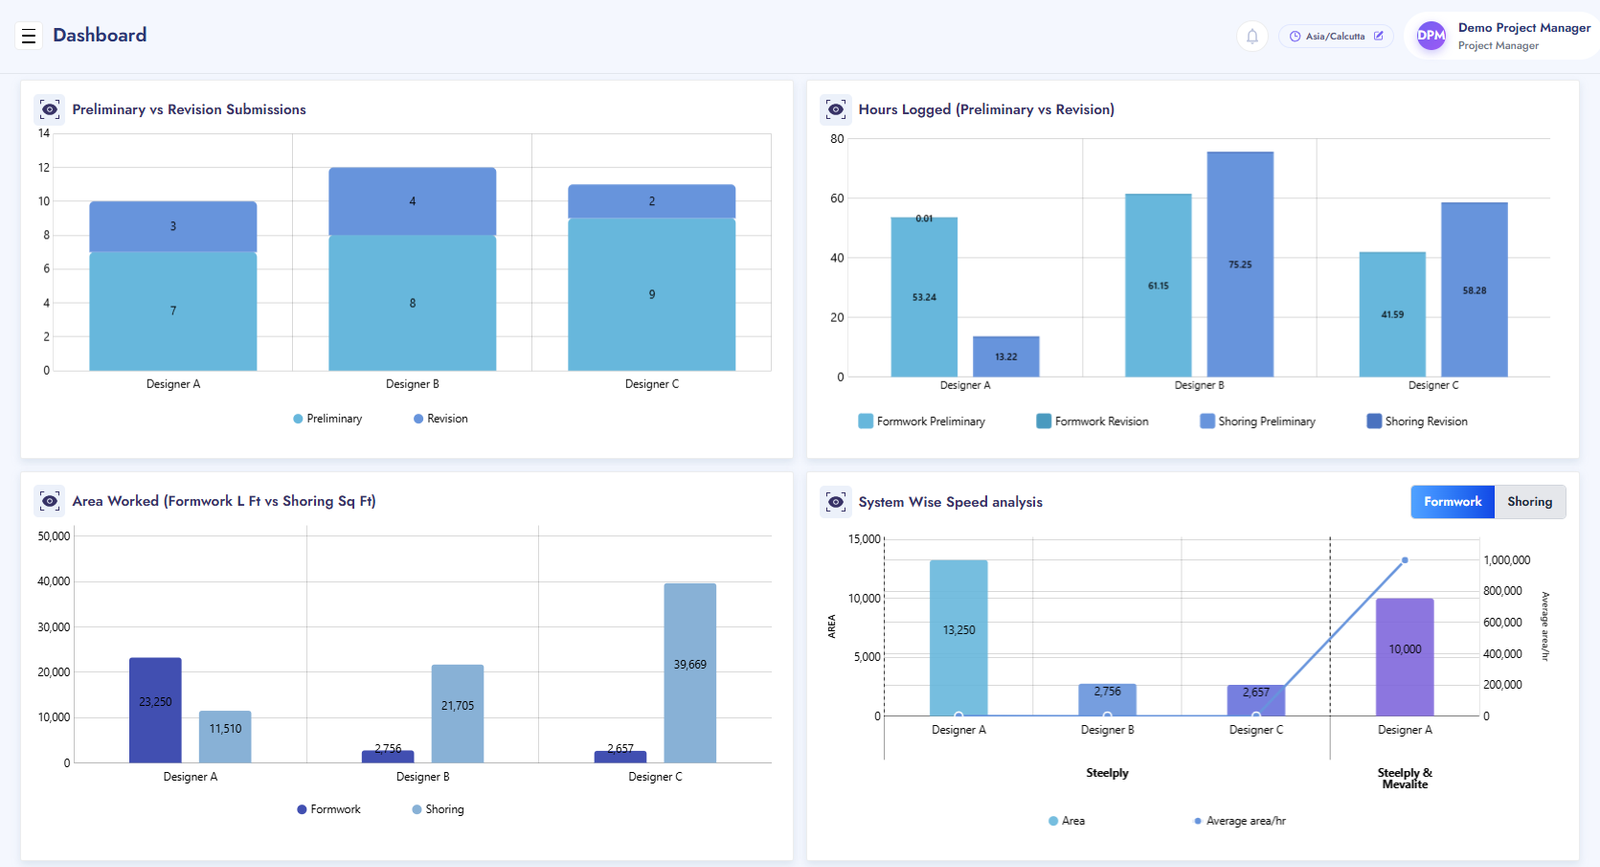Click the 41.59 hours bar

click(1392, 315)
